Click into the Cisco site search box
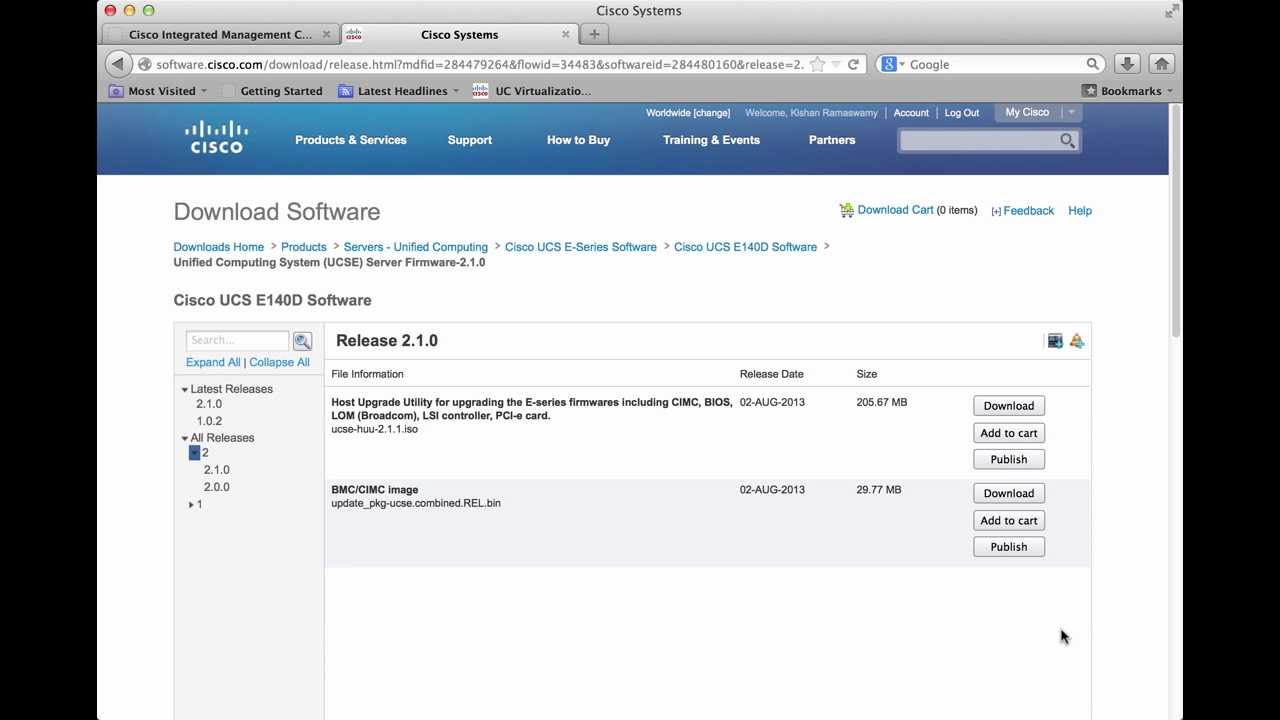 click(978, 141)
